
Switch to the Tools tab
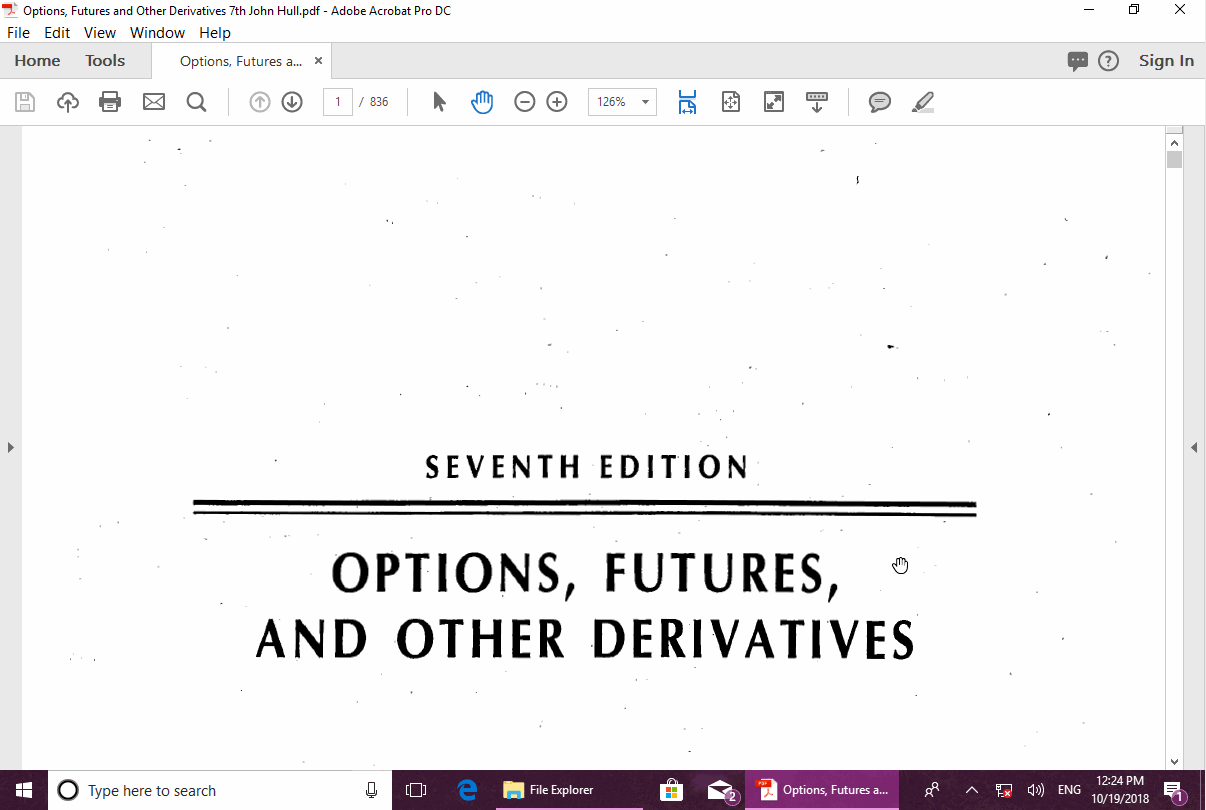click(x=105, y=61)
